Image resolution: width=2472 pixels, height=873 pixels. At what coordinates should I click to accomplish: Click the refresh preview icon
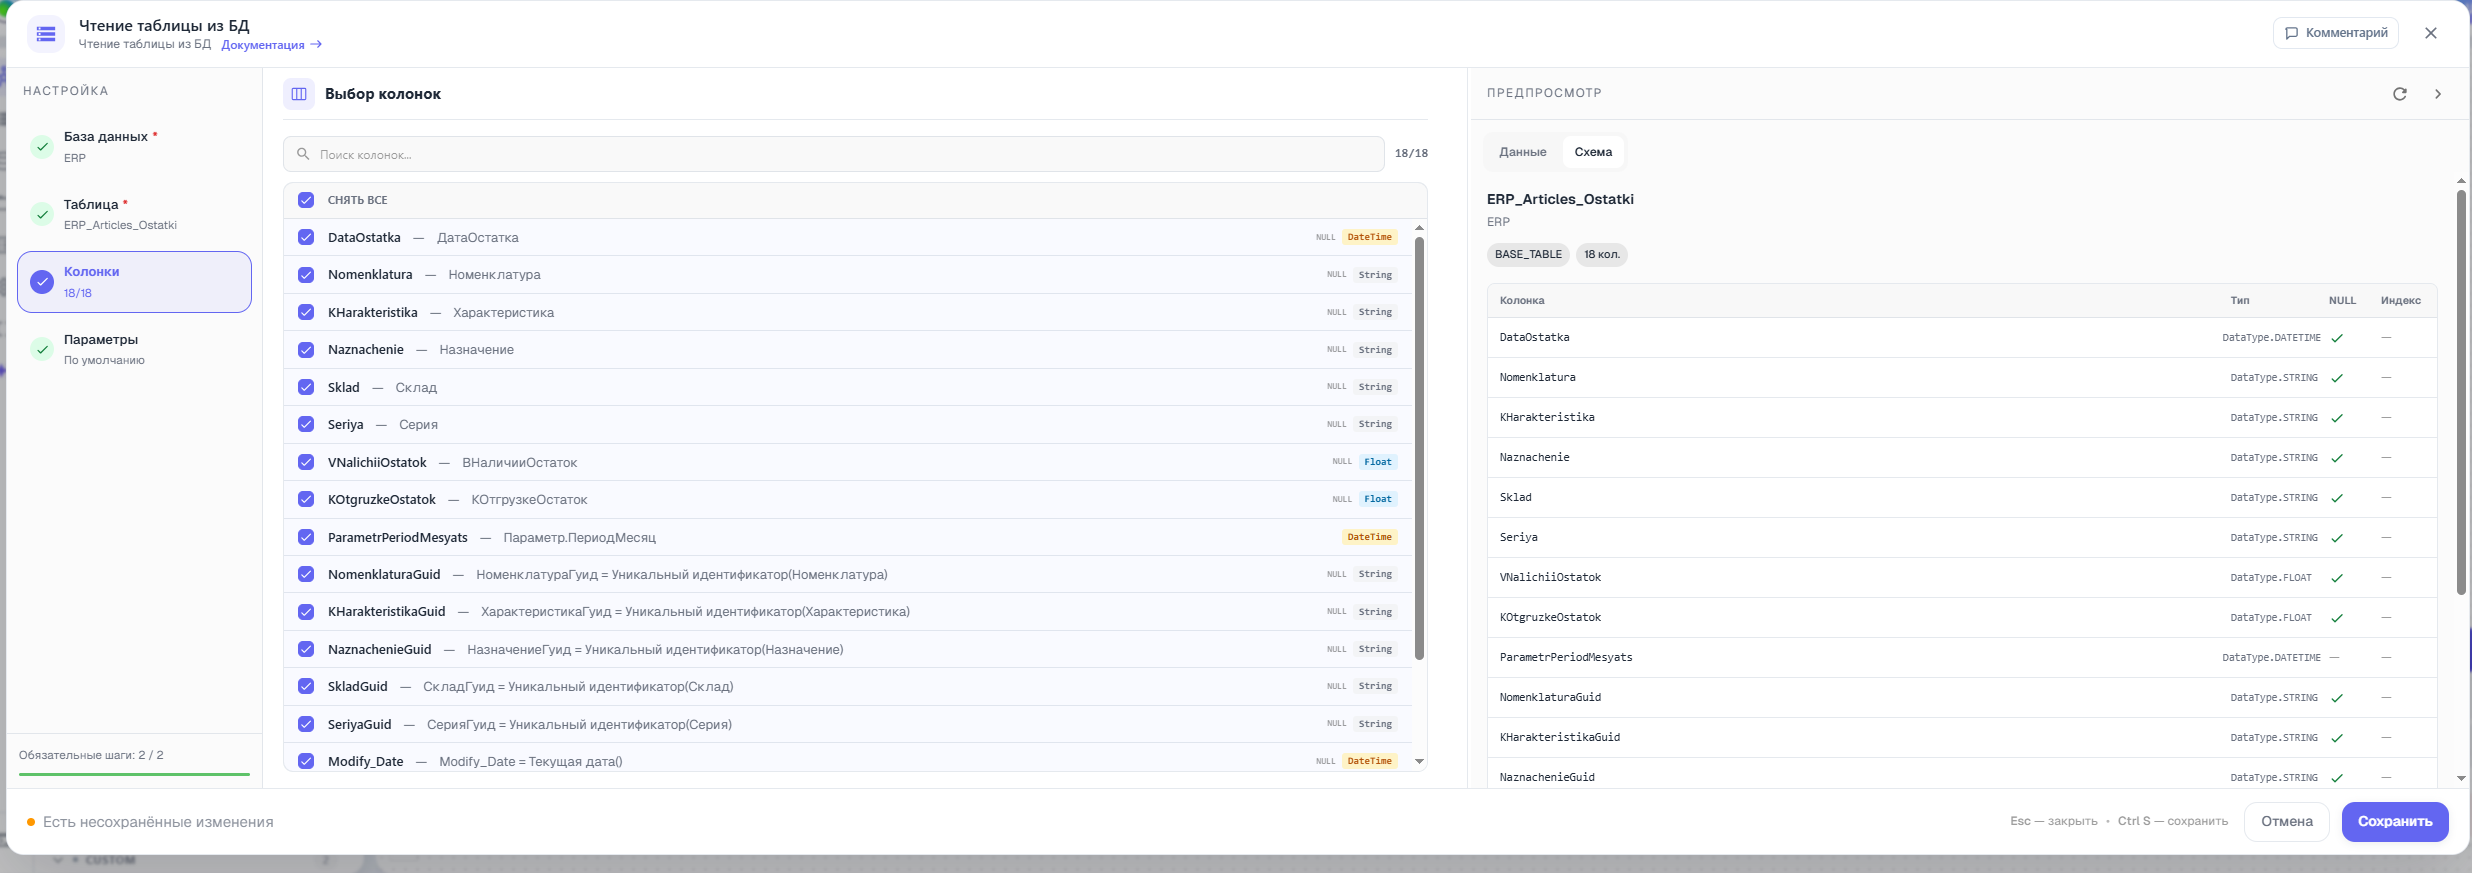(x=2400, y=94)
